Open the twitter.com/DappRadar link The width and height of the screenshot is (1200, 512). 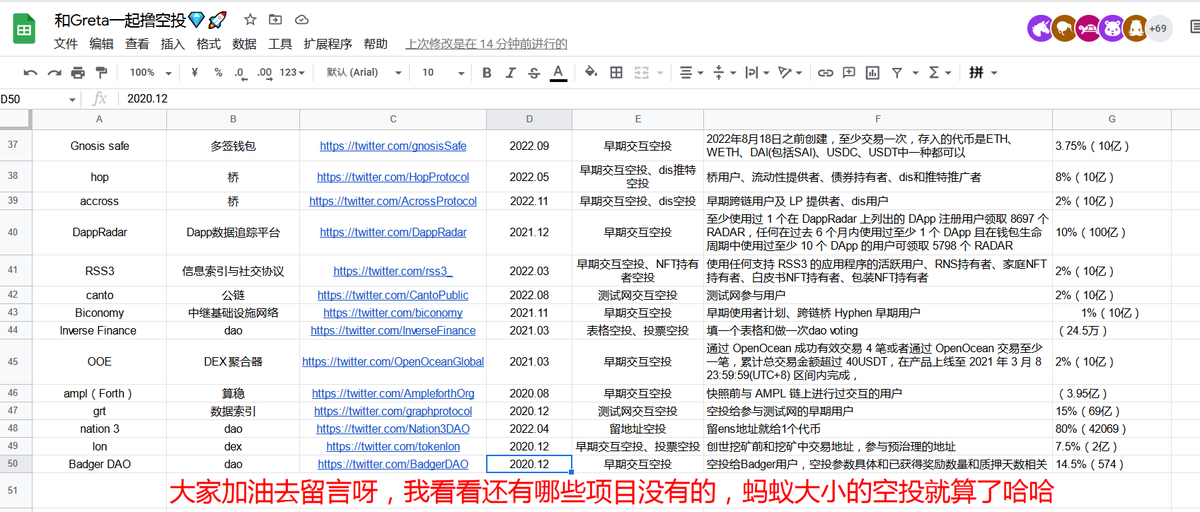click(393, 232)
